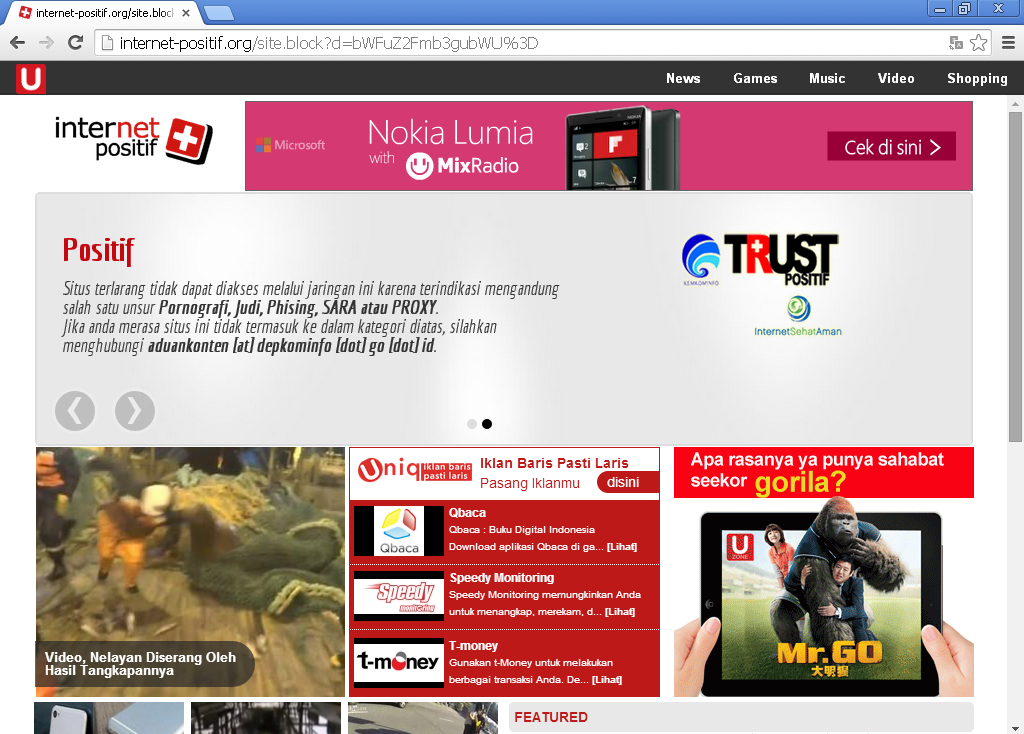Viewport: 1024px width, 734px height.
Task: Click the internet positif logo
Action: click(133, 139)
